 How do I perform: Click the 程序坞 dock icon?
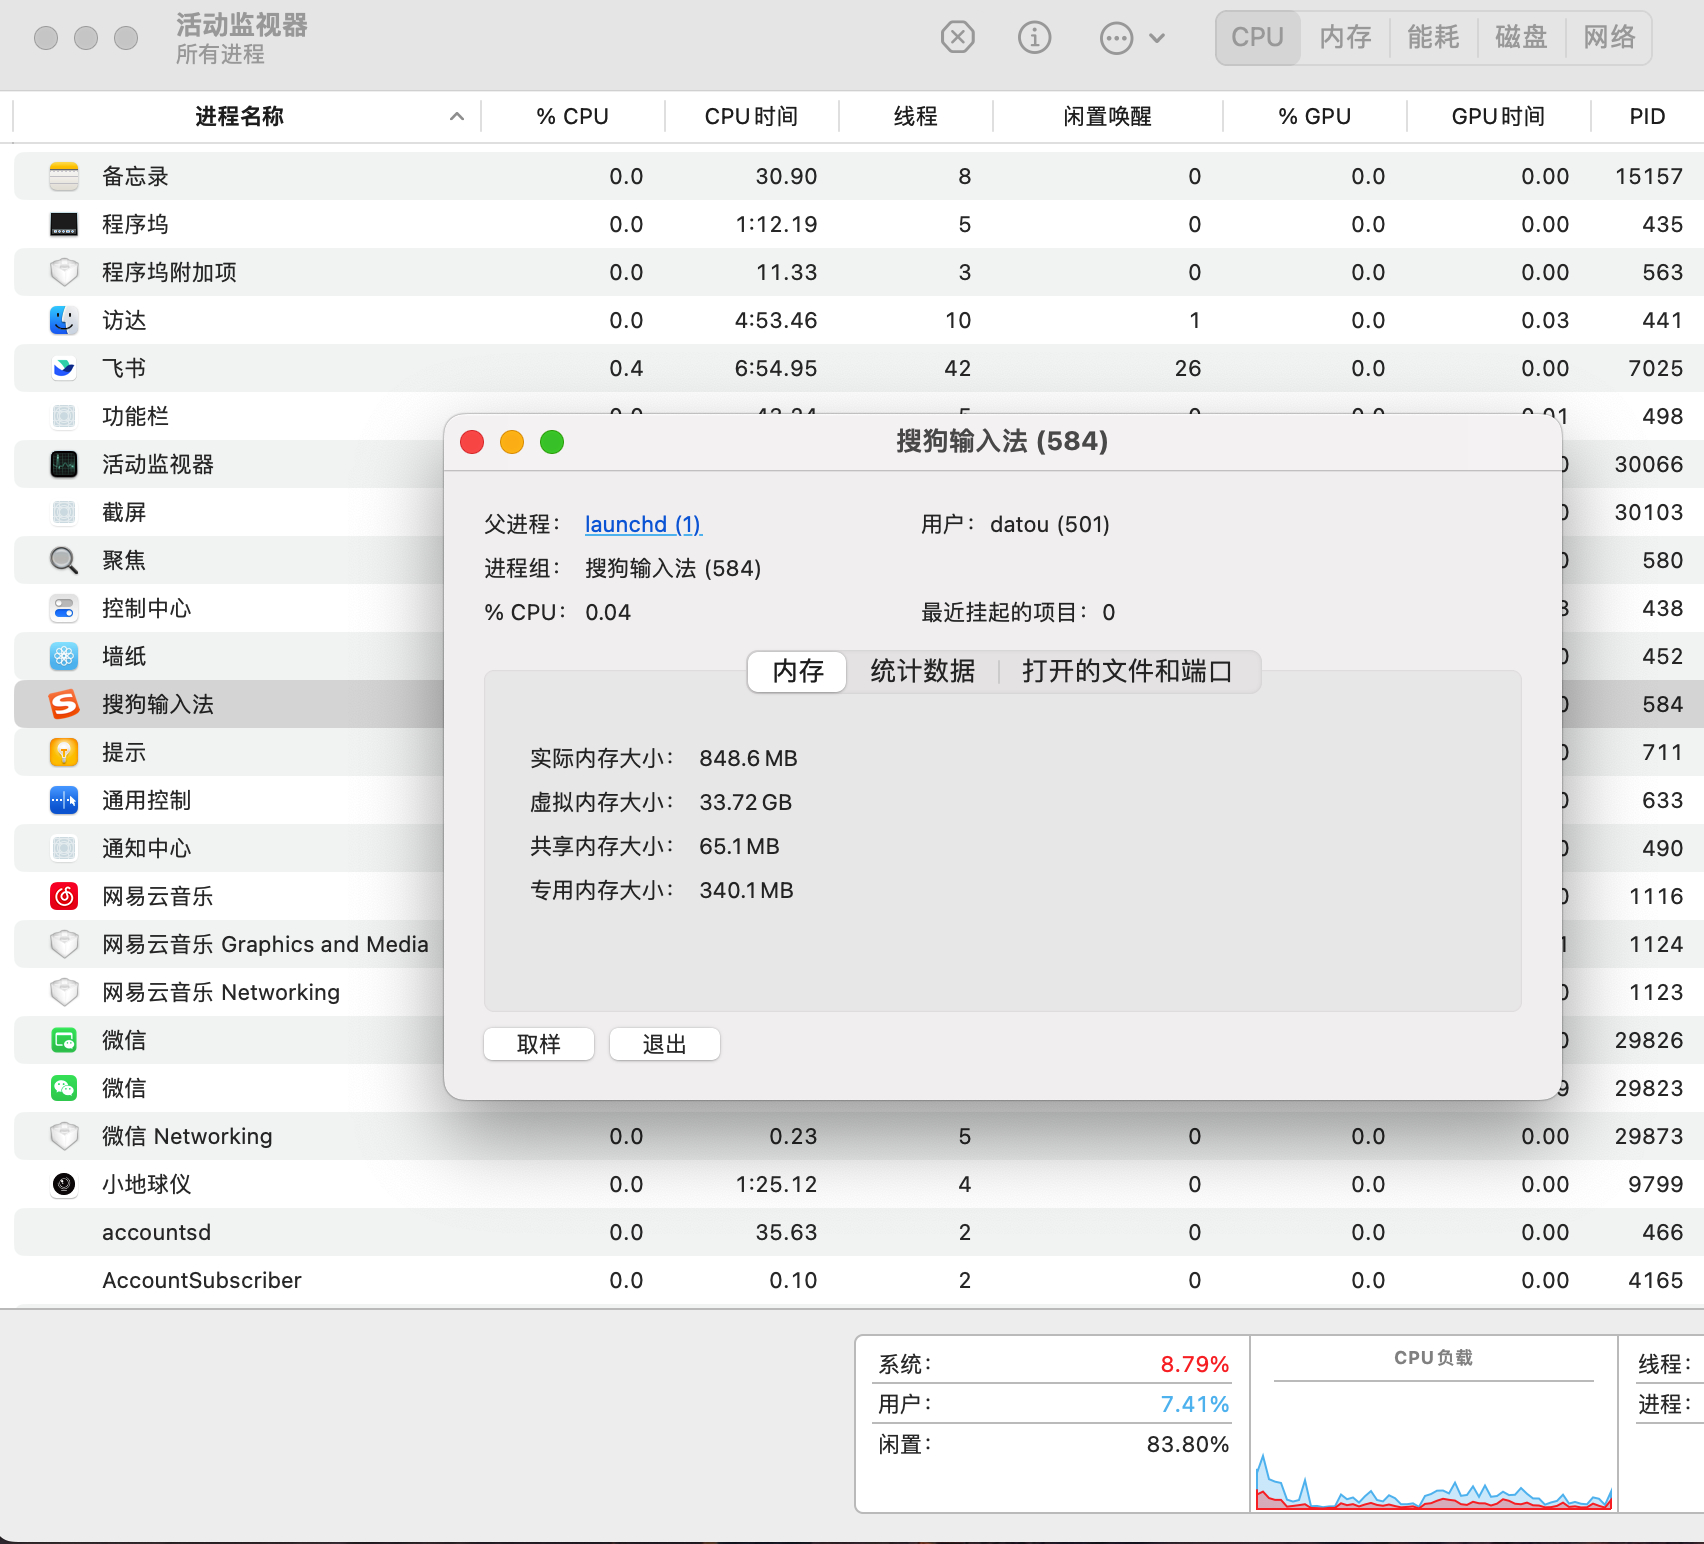pyautogui.click(x=64, y=224)
